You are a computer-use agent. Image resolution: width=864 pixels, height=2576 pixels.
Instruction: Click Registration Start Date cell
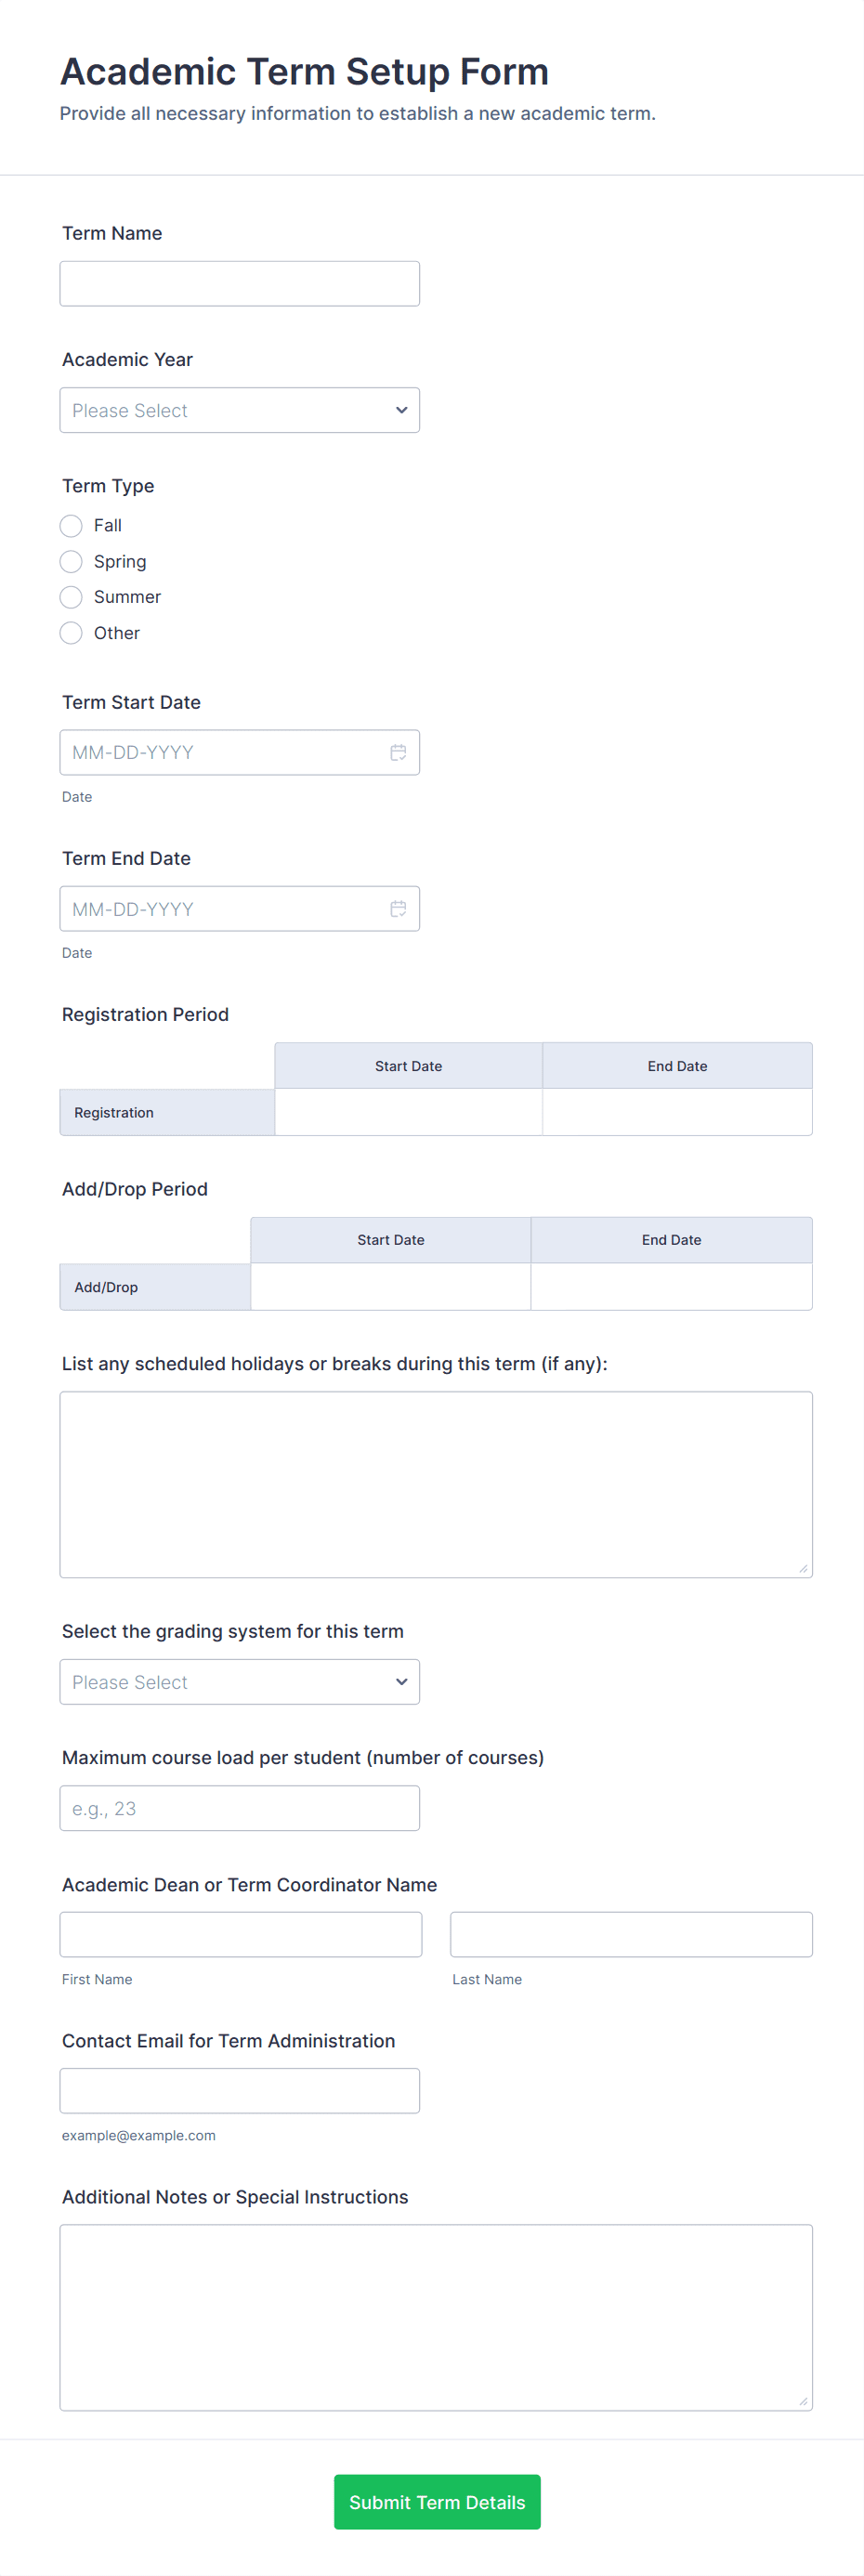(408, 1112)
